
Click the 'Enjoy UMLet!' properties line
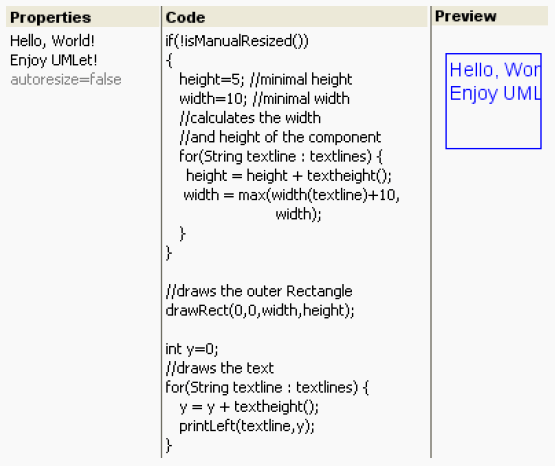pyautogui.click(x=53, y=60)
